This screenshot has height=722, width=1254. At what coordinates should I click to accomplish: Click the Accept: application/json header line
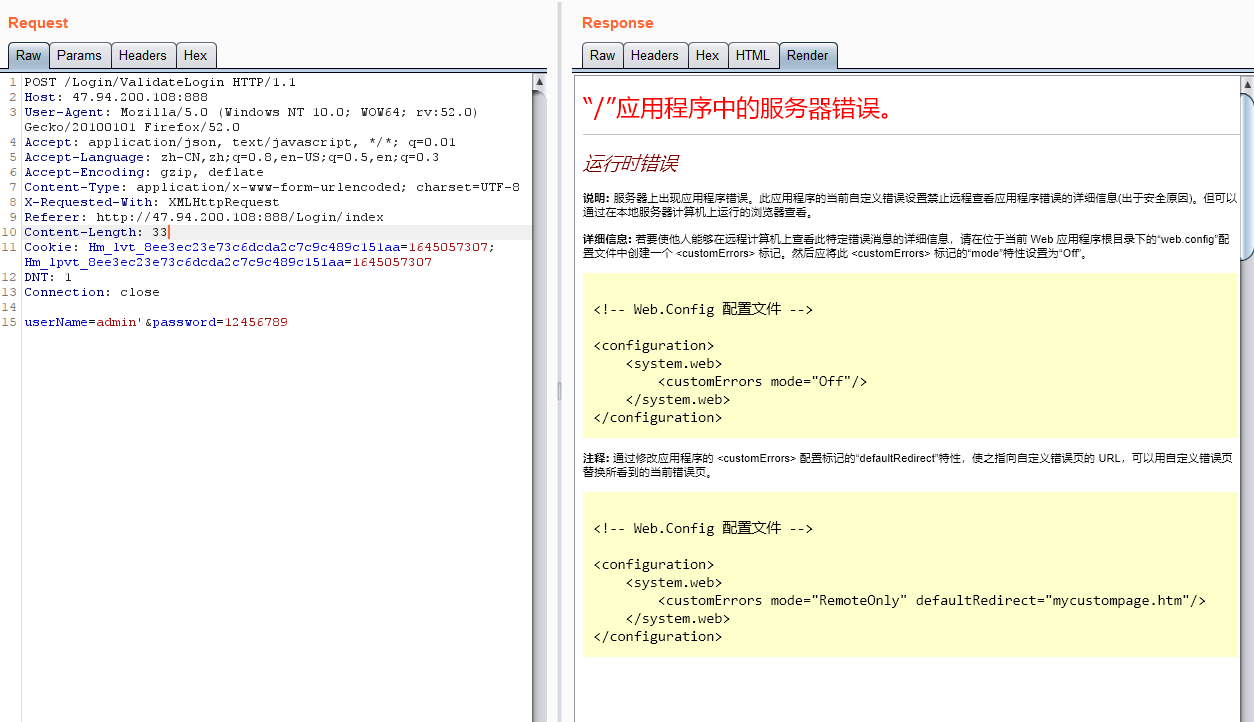pyautogui.click(x=240, y=142)
